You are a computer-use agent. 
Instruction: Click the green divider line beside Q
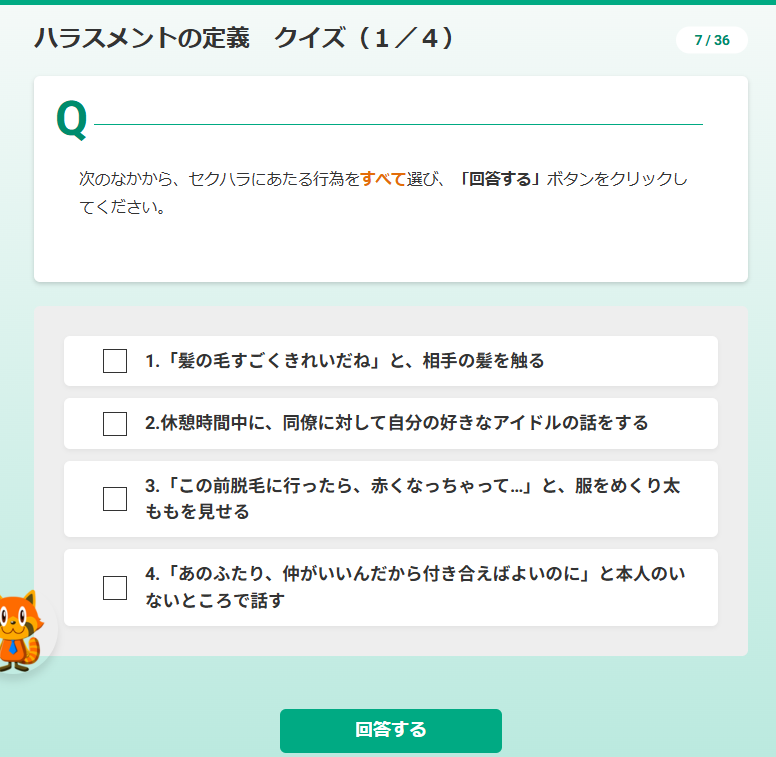(398, 124)
